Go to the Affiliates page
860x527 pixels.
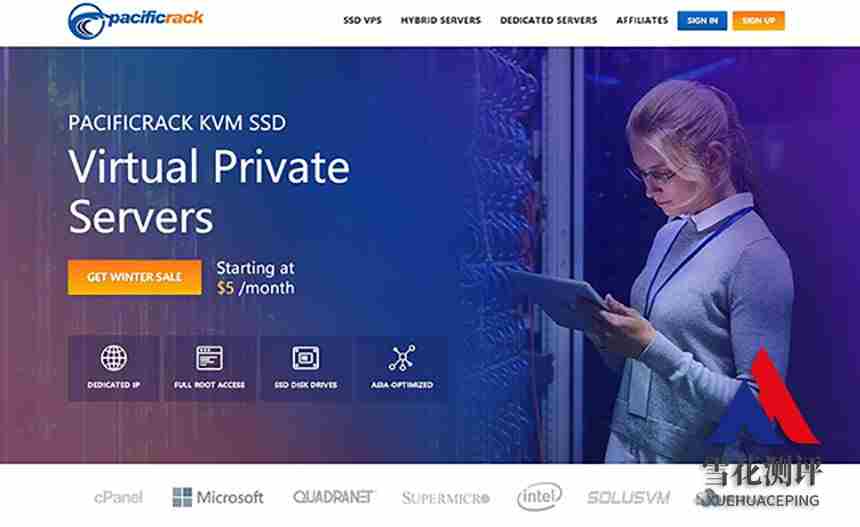[x=642, y=20]
